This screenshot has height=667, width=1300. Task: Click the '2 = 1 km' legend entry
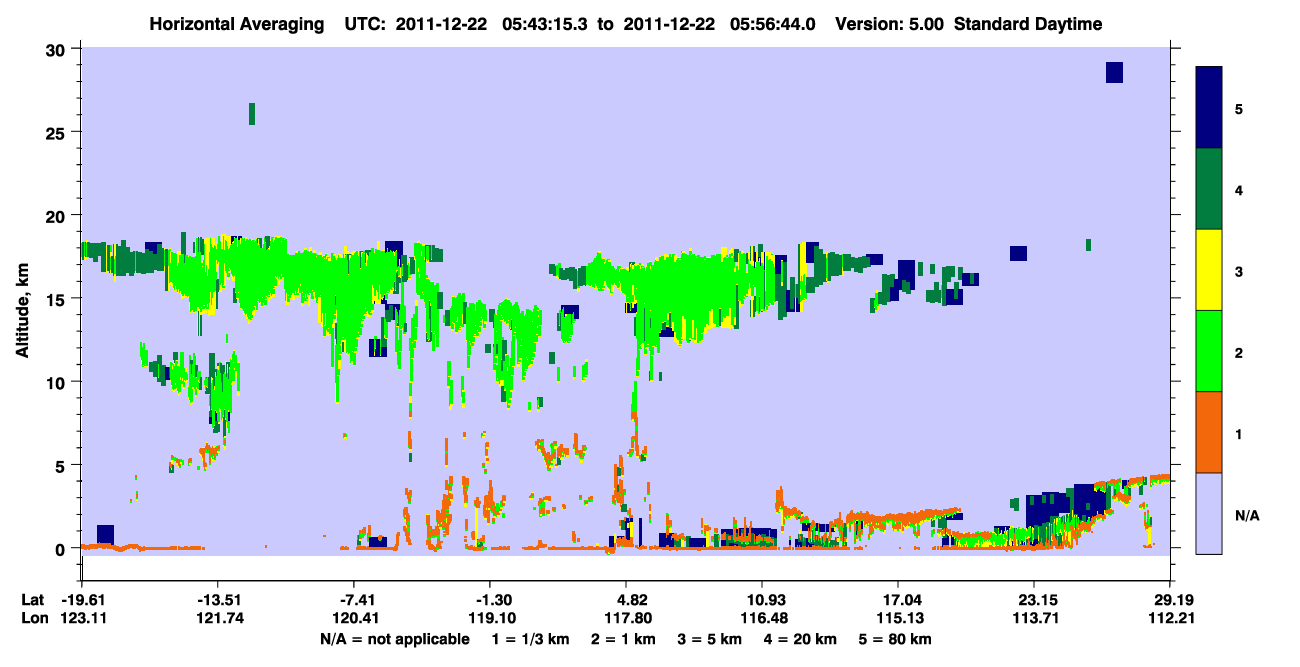[x=621, y=639]
